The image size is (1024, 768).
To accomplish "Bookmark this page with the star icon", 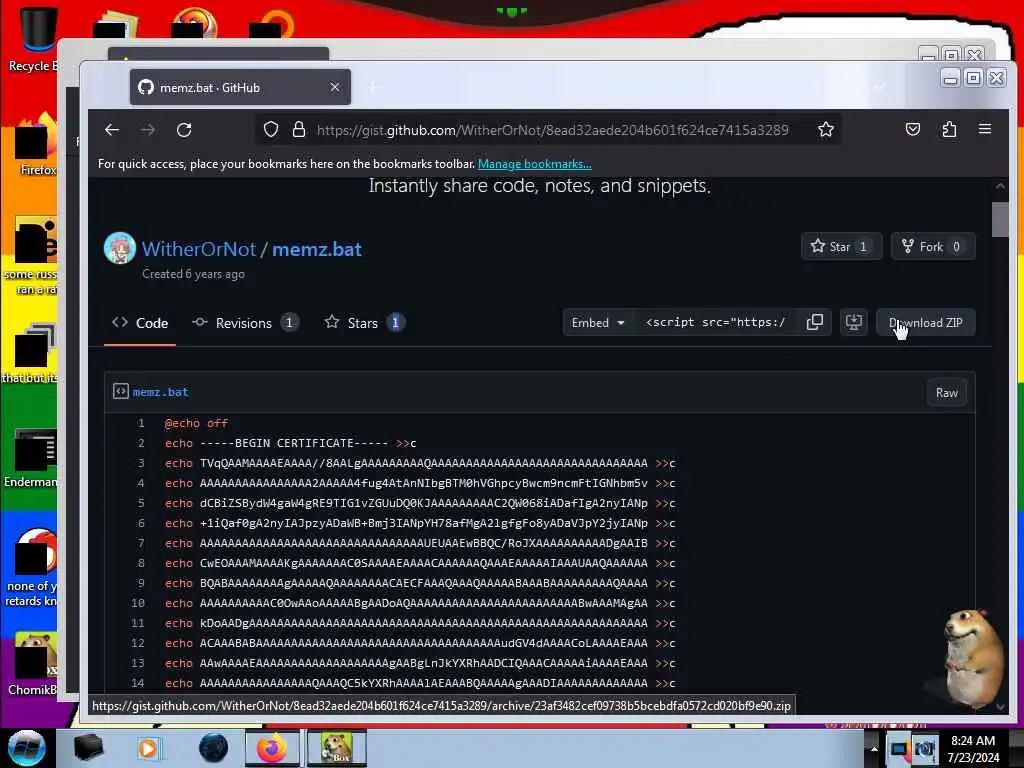I will [x=825, y=129].
